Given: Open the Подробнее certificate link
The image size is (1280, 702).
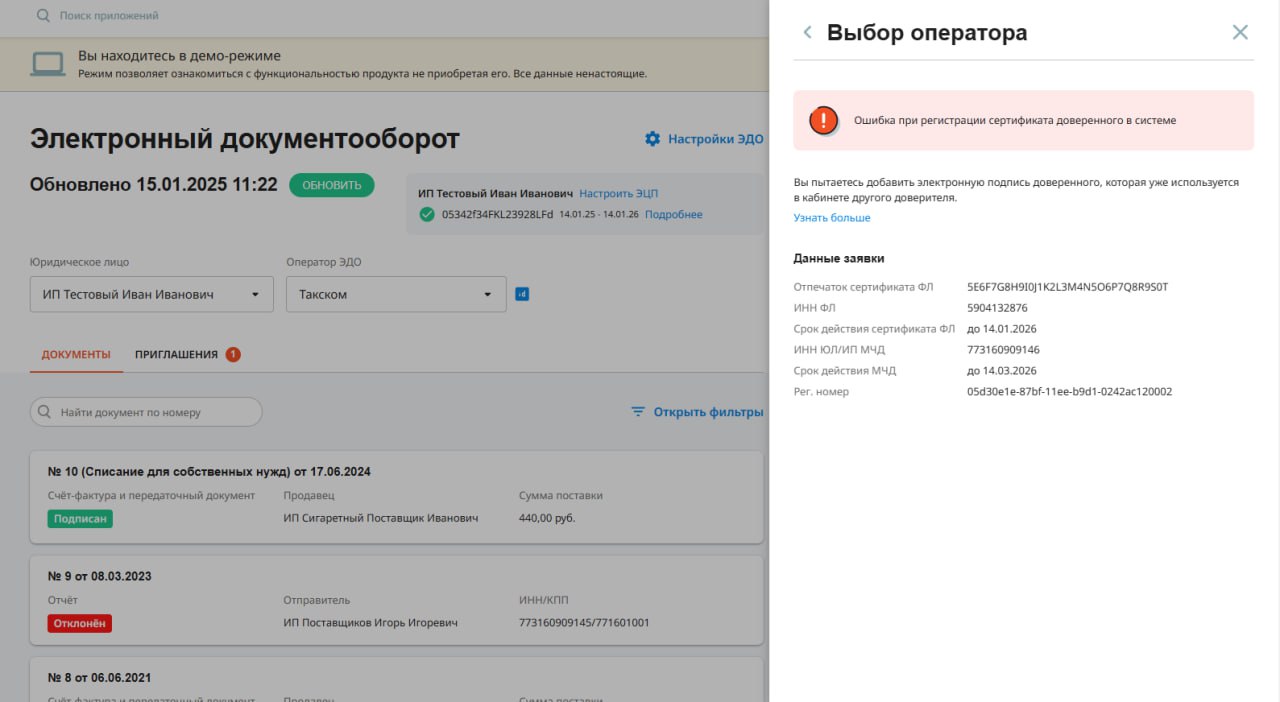Looking at the screenshot, I should (x=673, y=214).
